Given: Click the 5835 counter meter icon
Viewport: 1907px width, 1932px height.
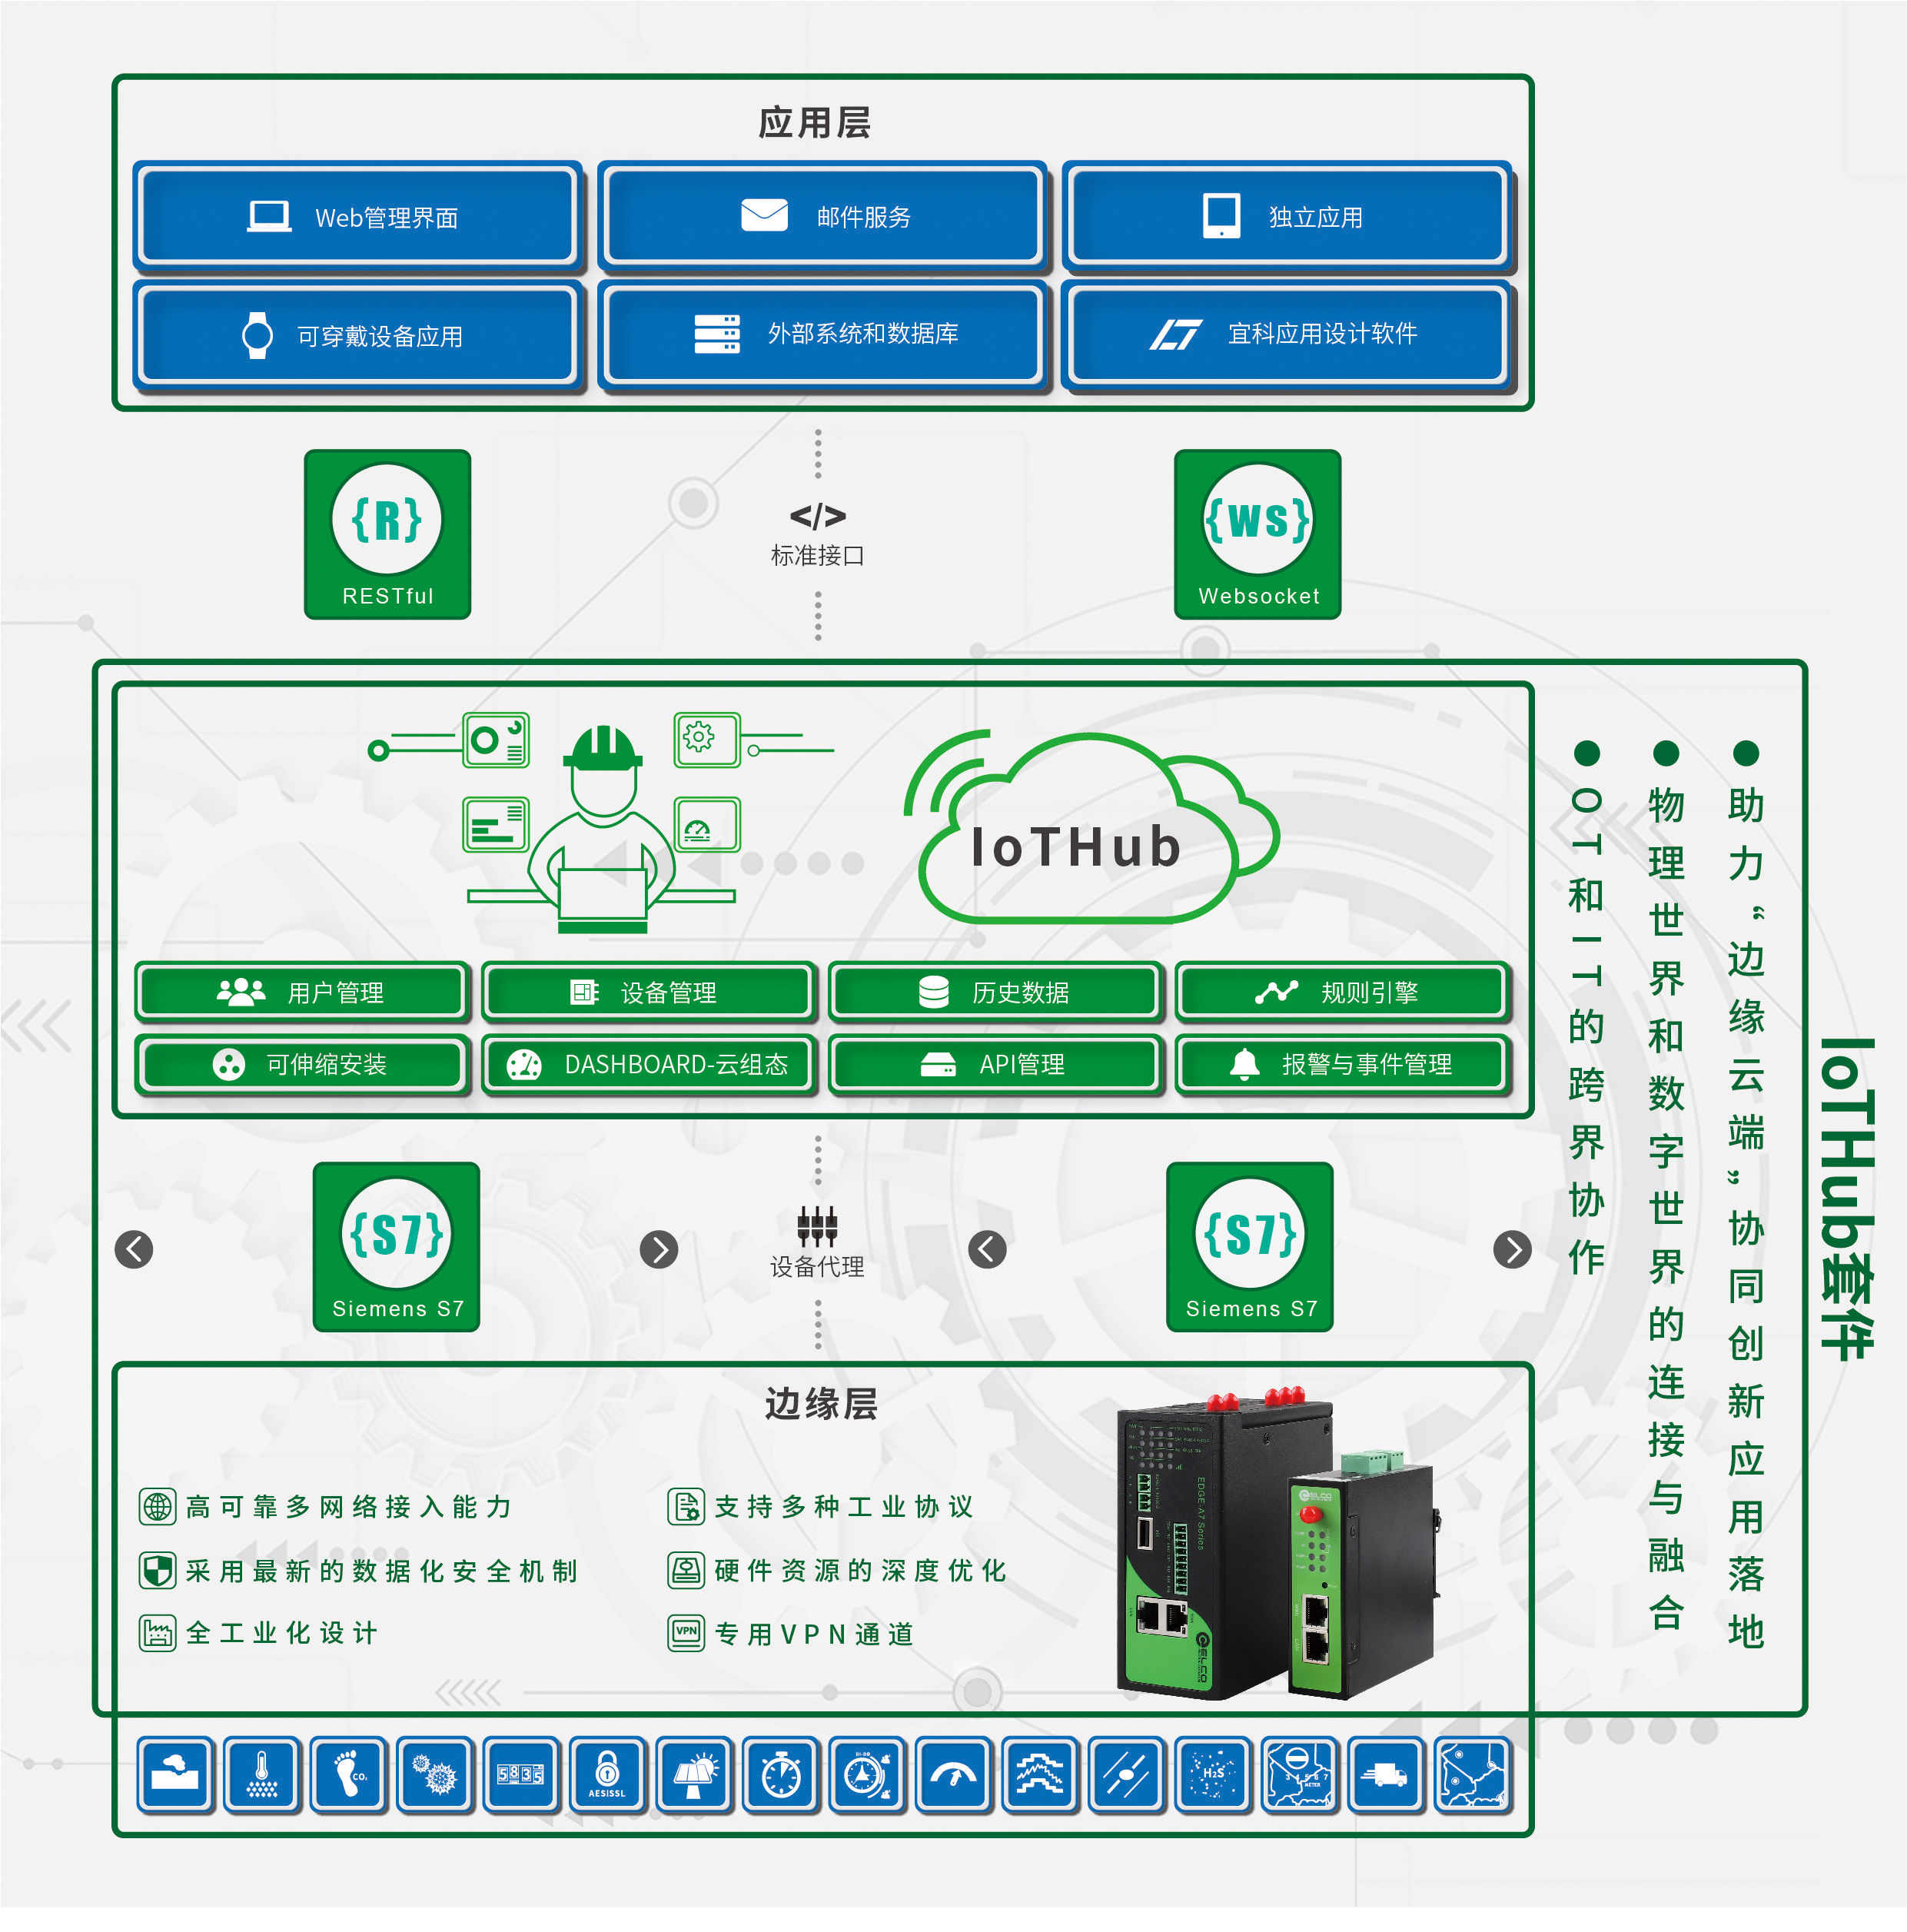Looking at the screenshot, I should (x=521, y=1775).
